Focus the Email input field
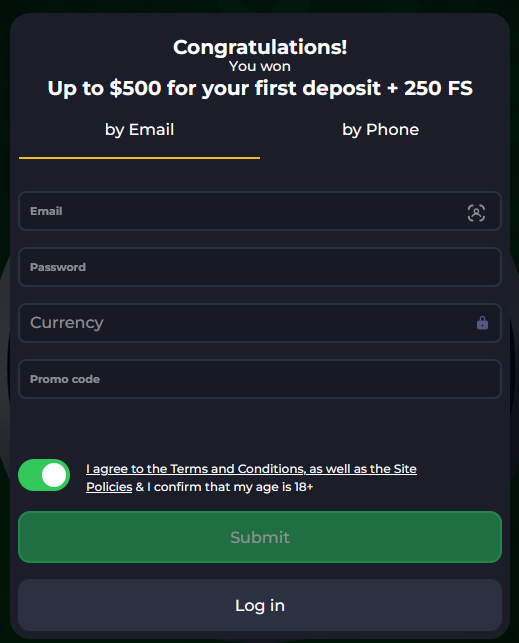519x643 pixels. click(x=260, y=211)
